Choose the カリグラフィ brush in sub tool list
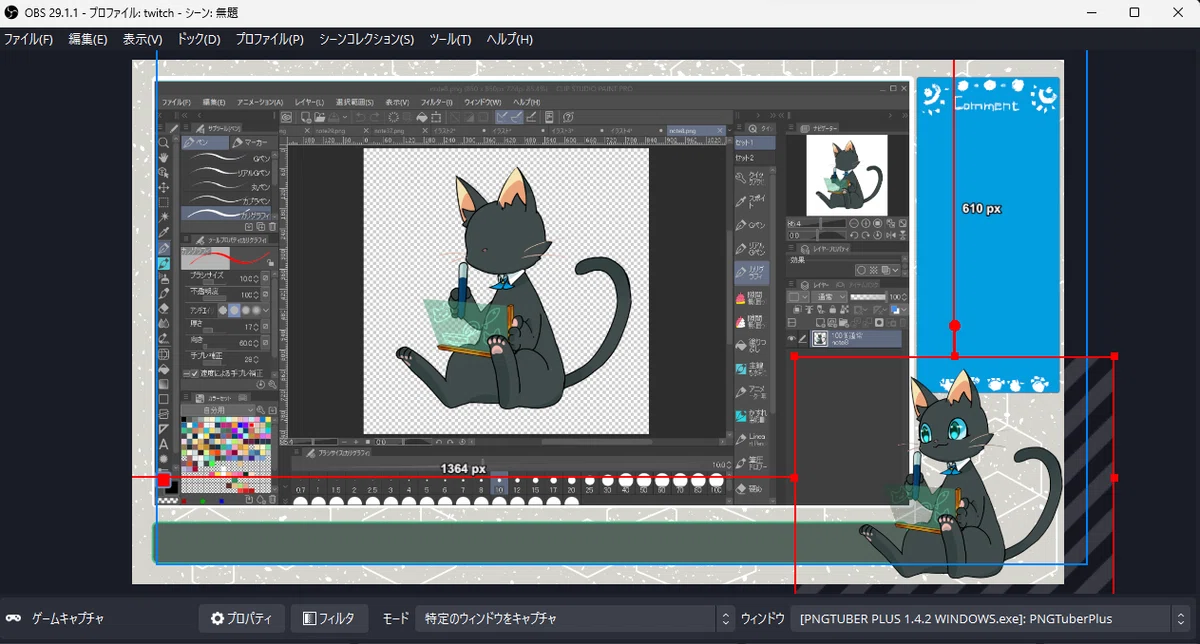Image resolution: width=1200 pixels, height=644 pixels. [228, 214]
